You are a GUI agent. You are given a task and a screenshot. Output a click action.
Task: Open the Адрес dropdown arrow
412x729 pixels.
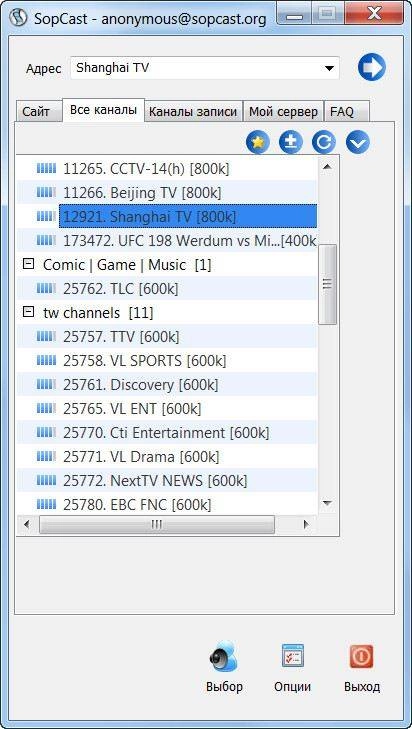tap(329, 68)
